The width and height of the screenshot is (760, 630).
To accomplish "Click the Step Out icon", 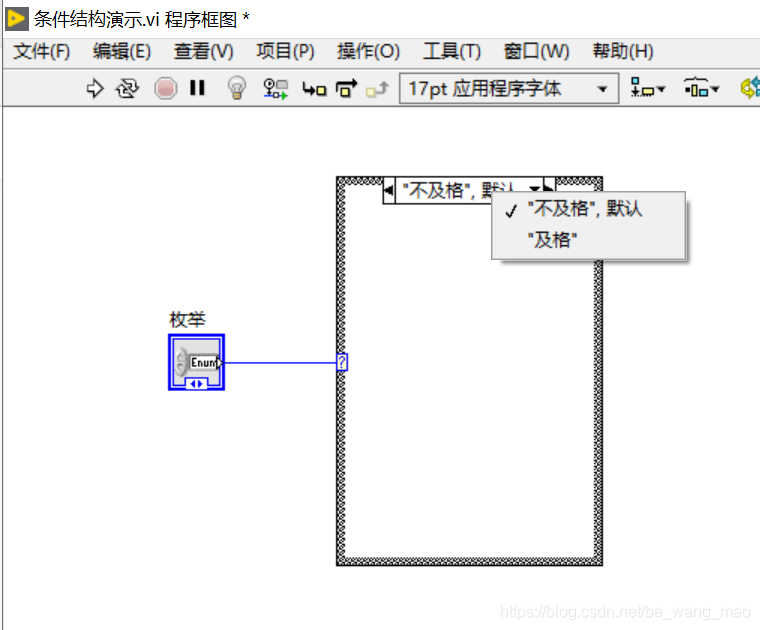I will [x=377, y=89].
